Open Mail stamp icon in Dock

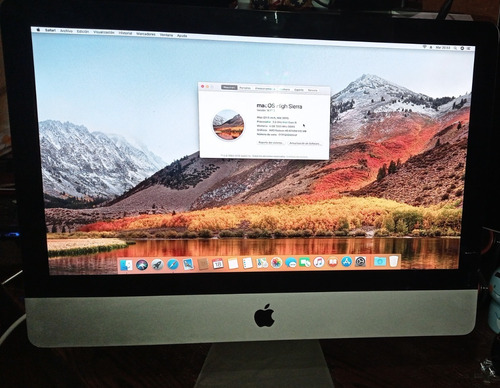188,264
